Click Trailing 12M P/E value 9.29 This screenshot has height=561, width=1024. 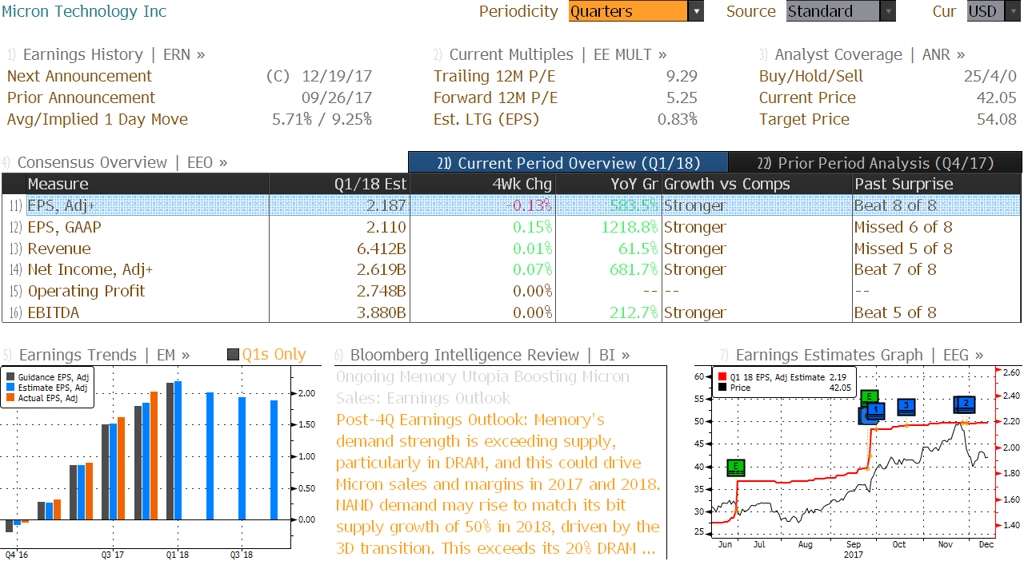click(682, 76)
